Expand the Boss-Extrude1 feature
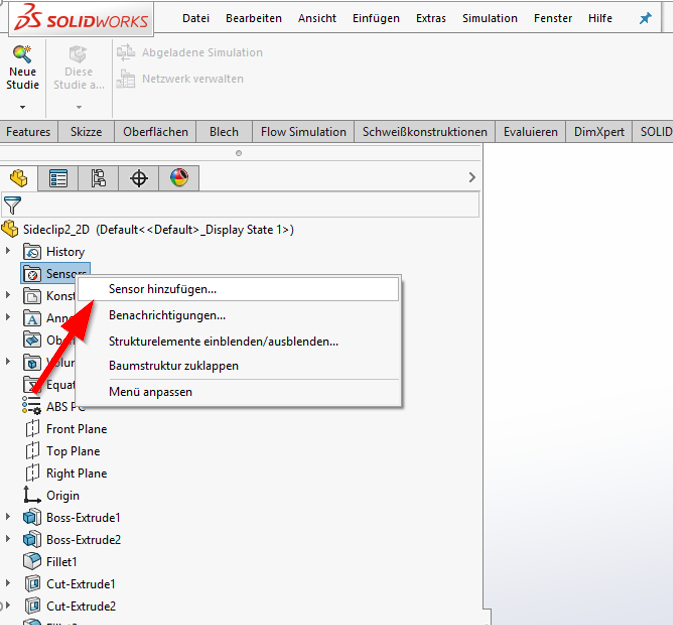673x625 pixels. 9,517
